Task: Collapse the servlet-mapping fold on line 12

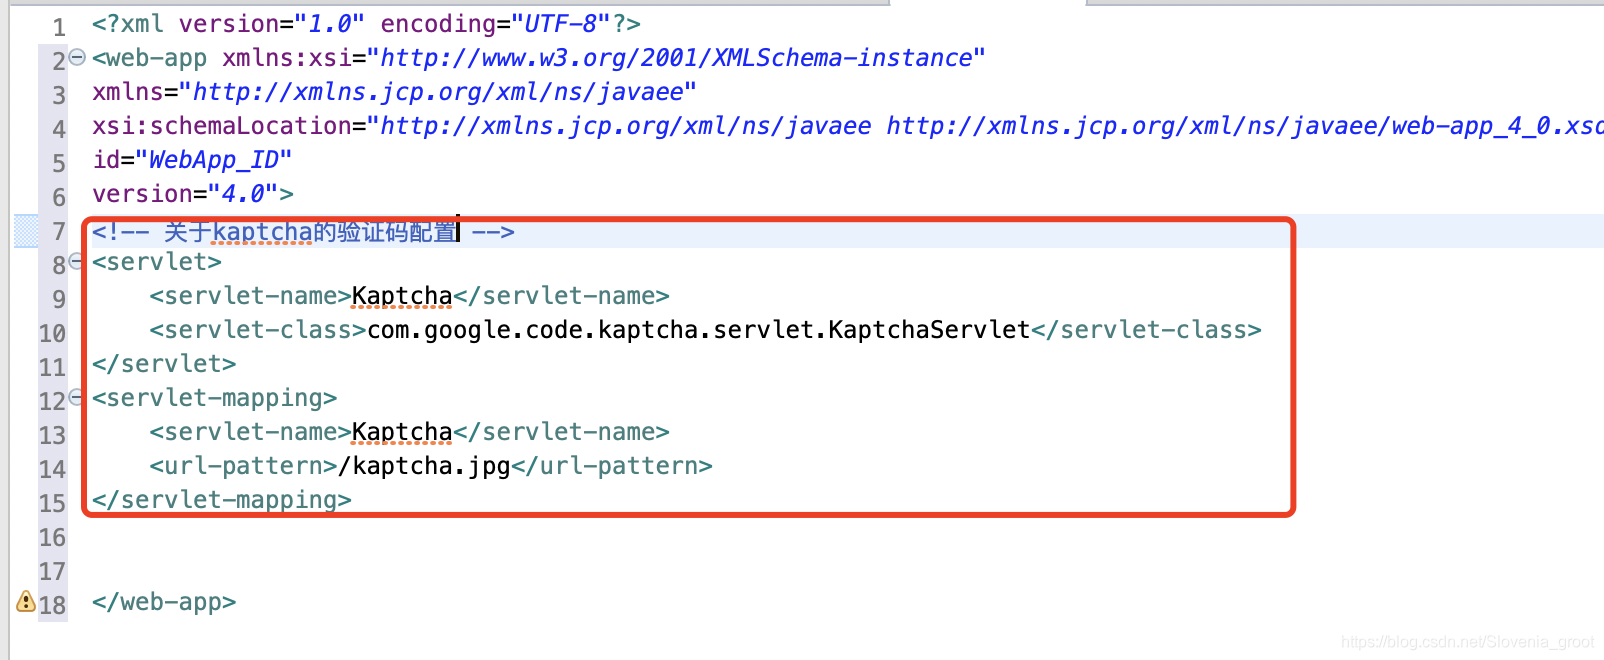Action: point(77,397)
